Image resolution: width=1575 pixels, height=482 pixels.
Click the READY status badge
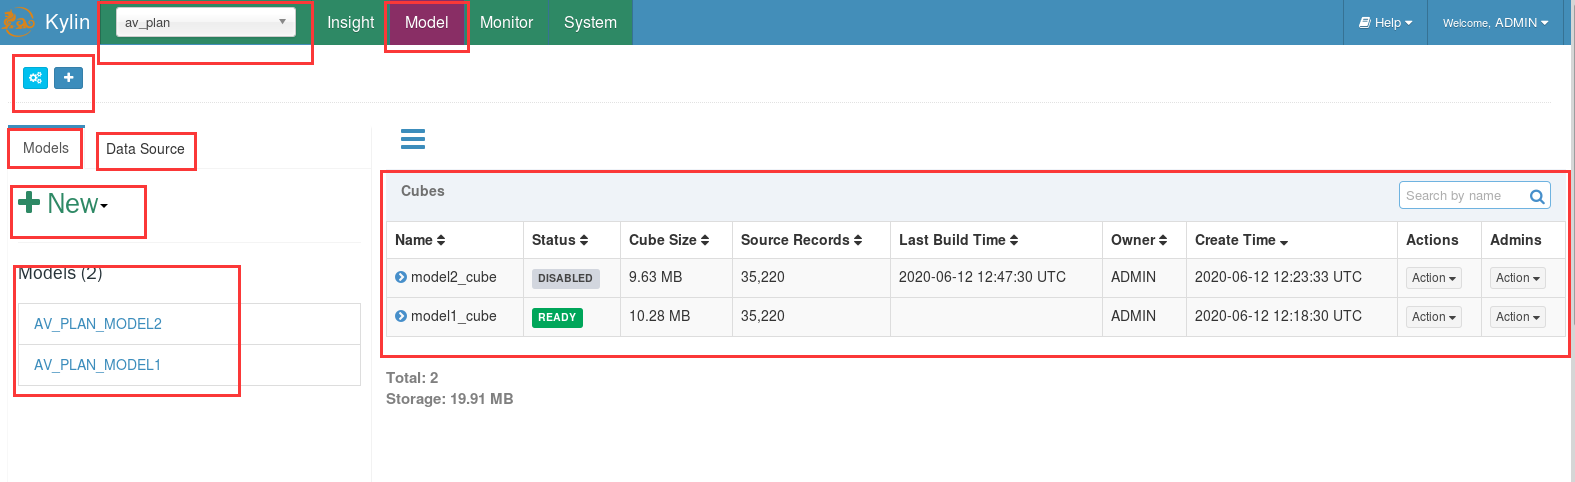point(557,317)
